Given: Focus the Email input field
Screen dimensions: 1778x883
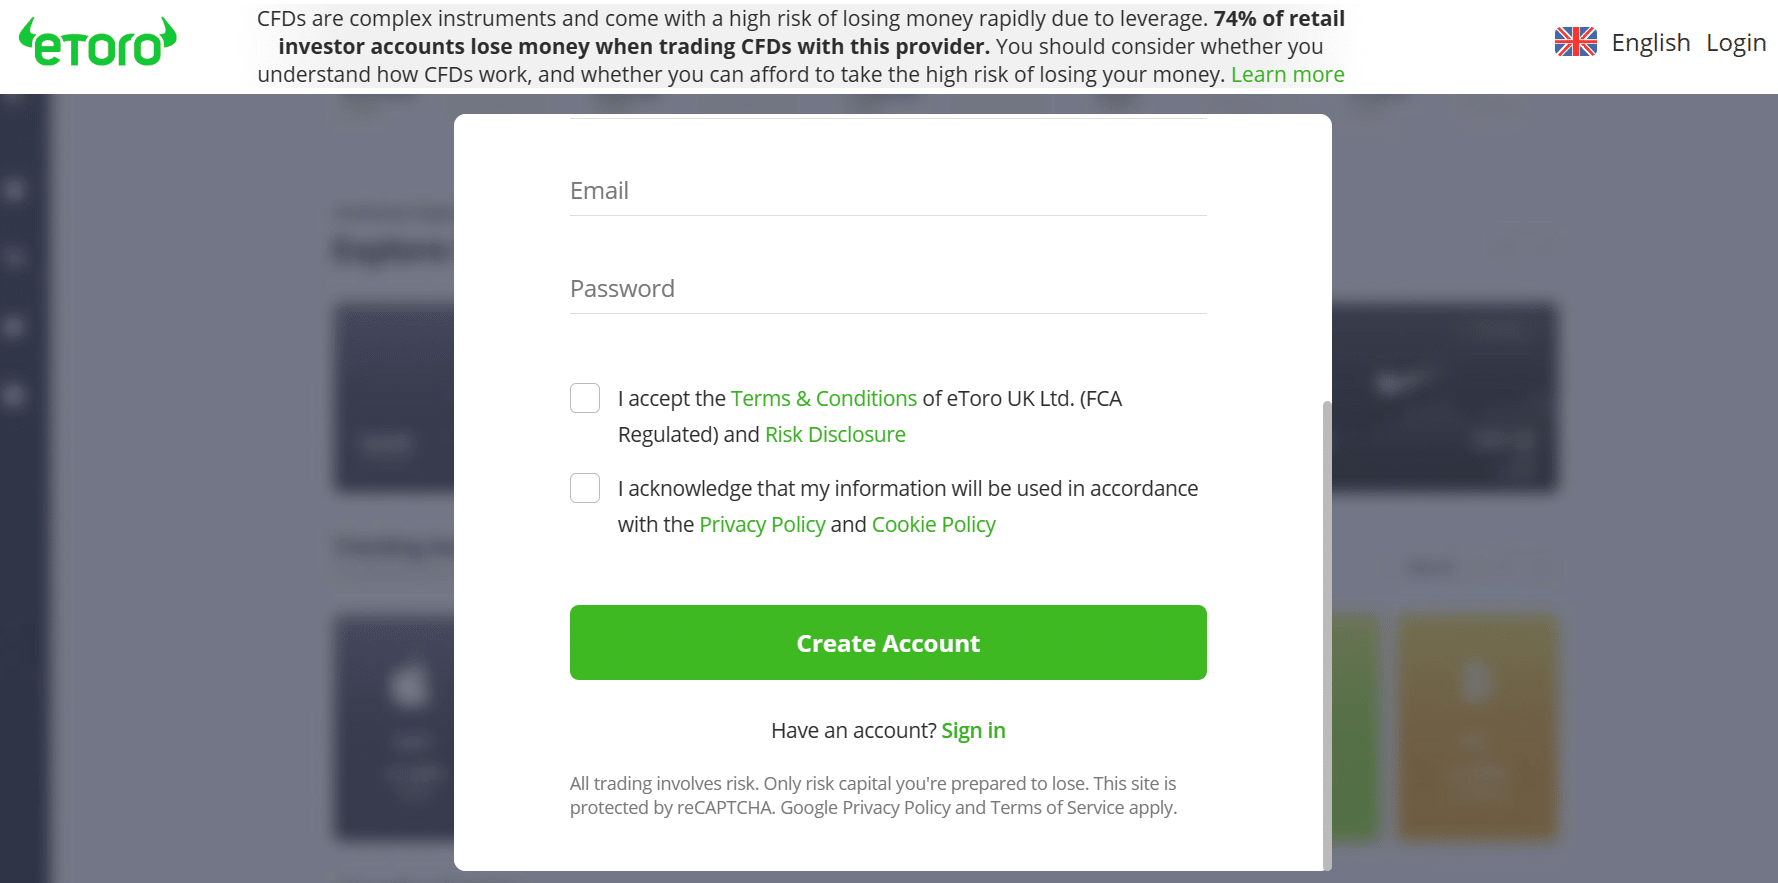Looking at the screenshot, I should tap(888, 191).
